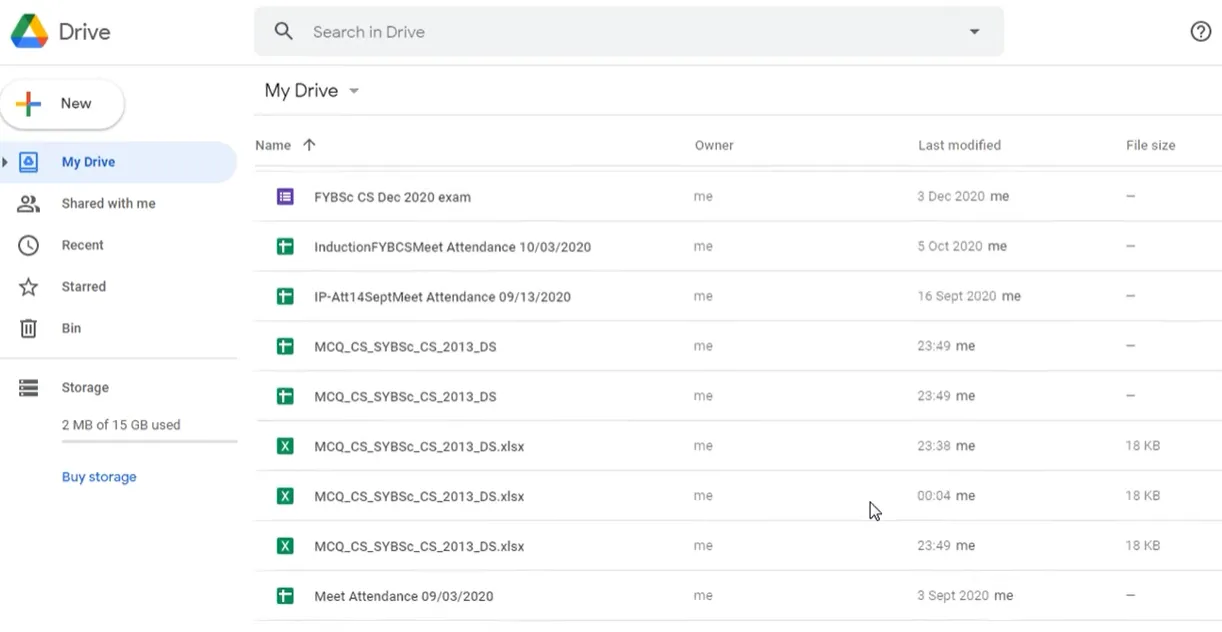
Task: Open the Help question mark icon
Action: tap(1200, 32)
